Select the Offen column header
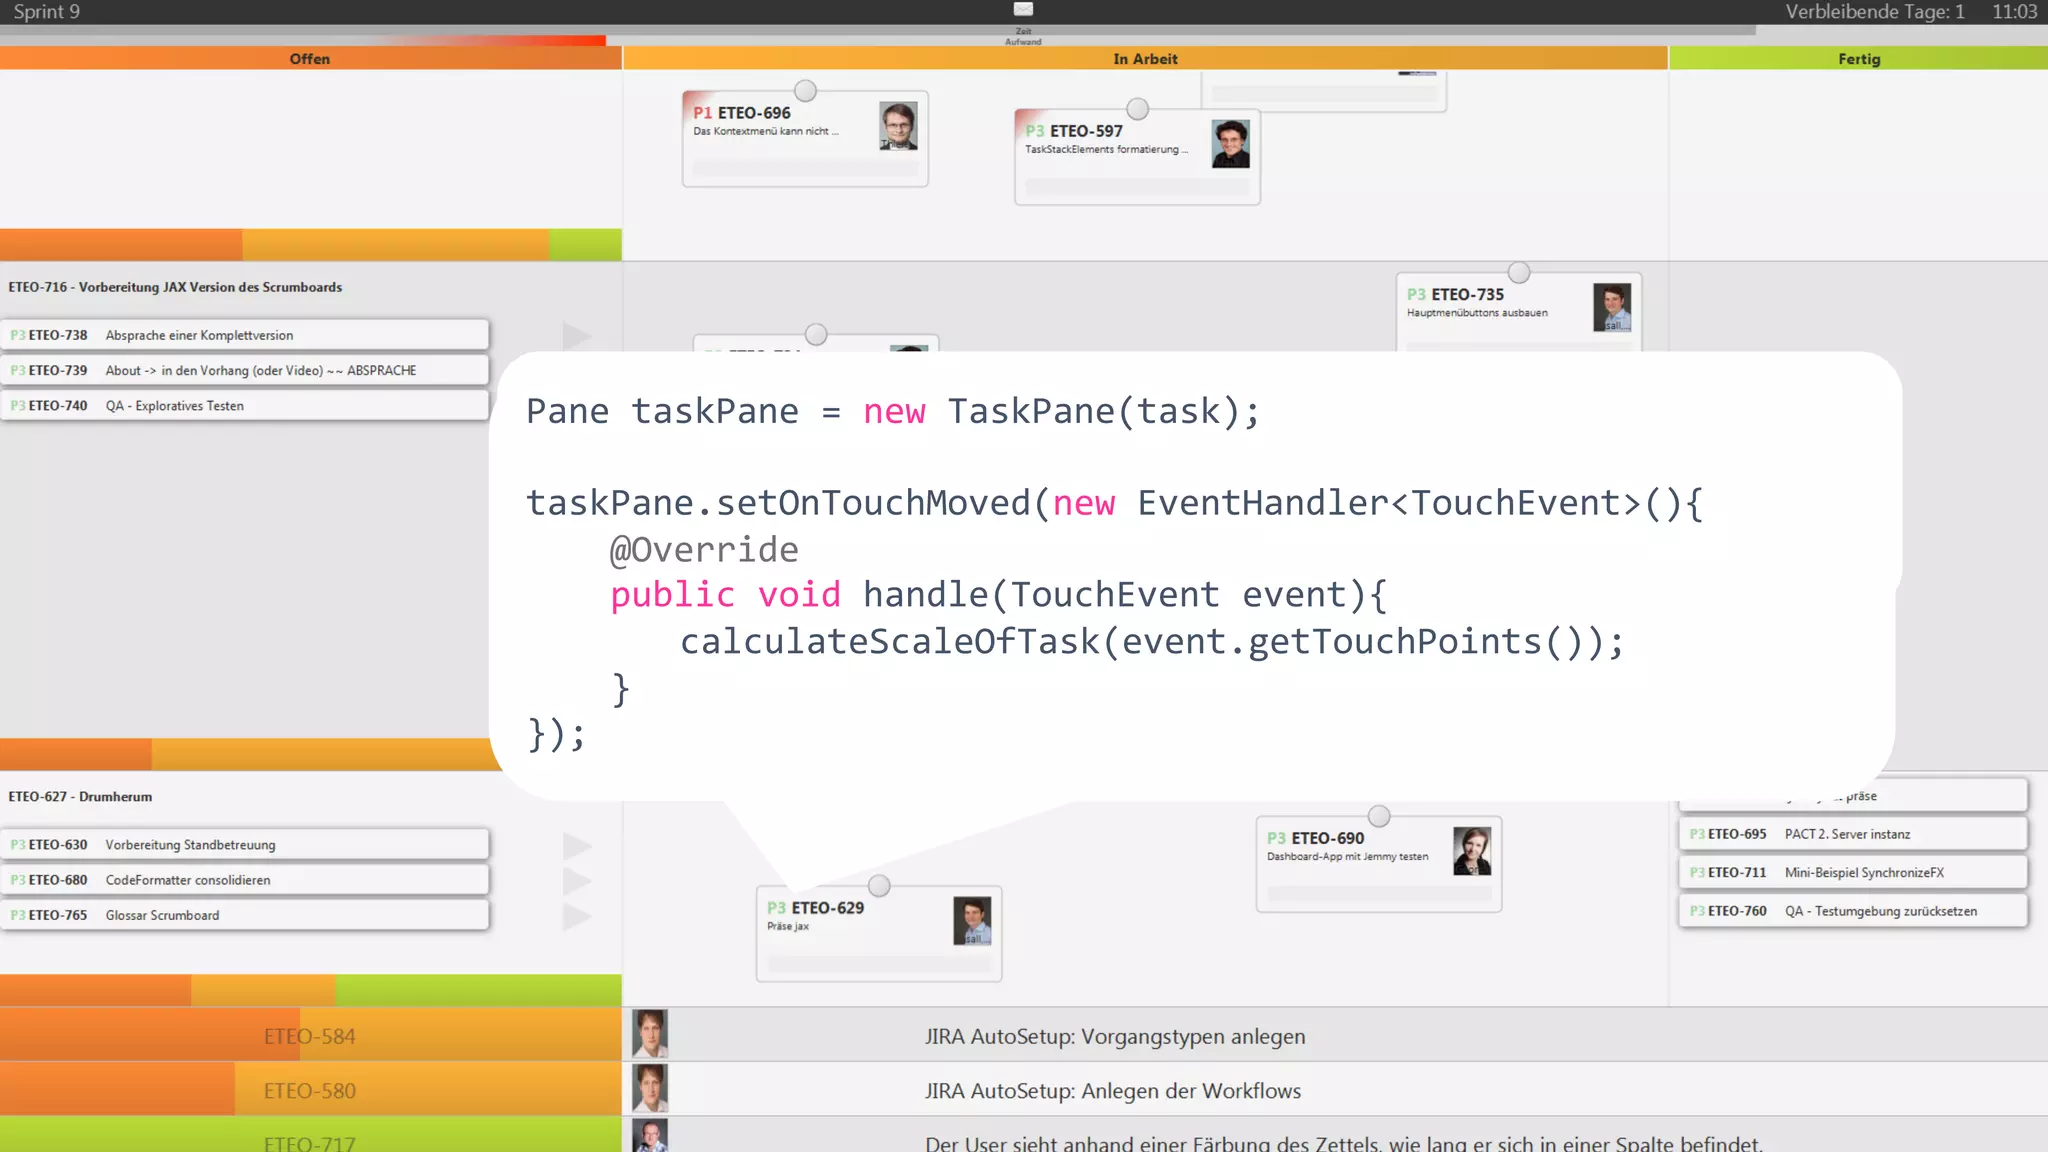This screenshot has height=1152, width=2048. click(x=310, y=59)
